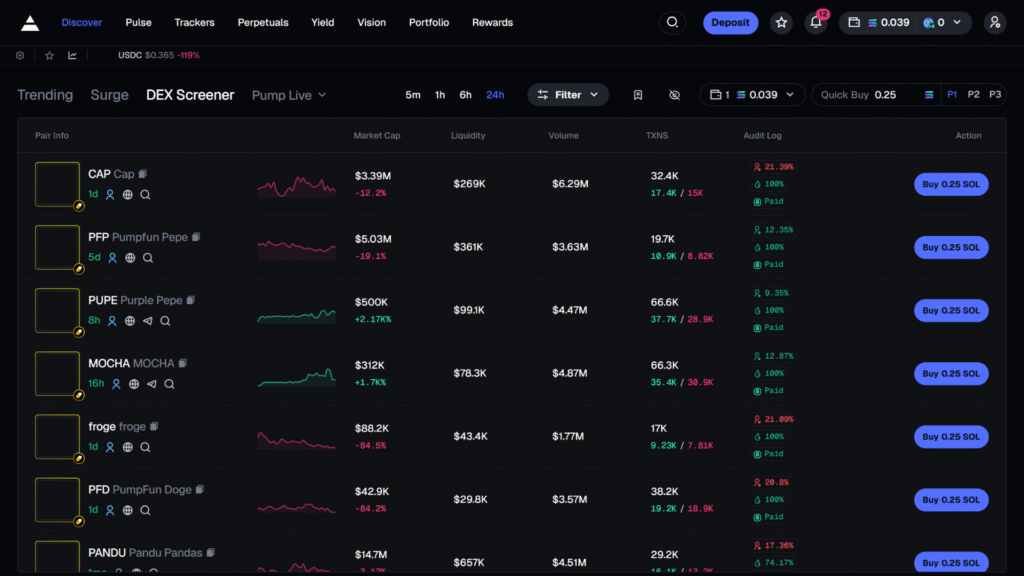Screen dimensions: 1024x576
Task: Expand the Filter dropdown
Action: click(568, 95)
